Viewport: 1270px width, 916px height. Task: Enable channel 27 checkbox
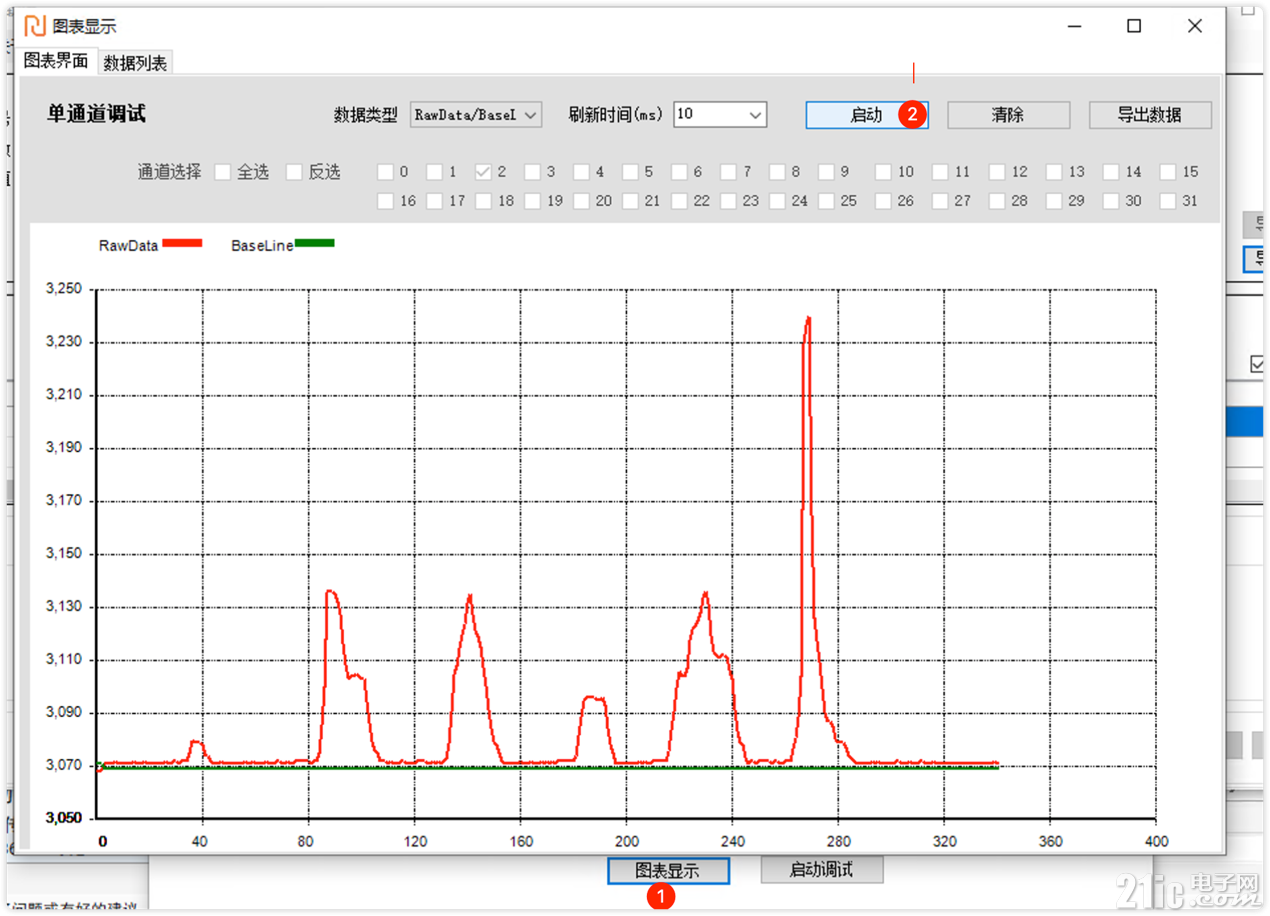pos(940,201)
